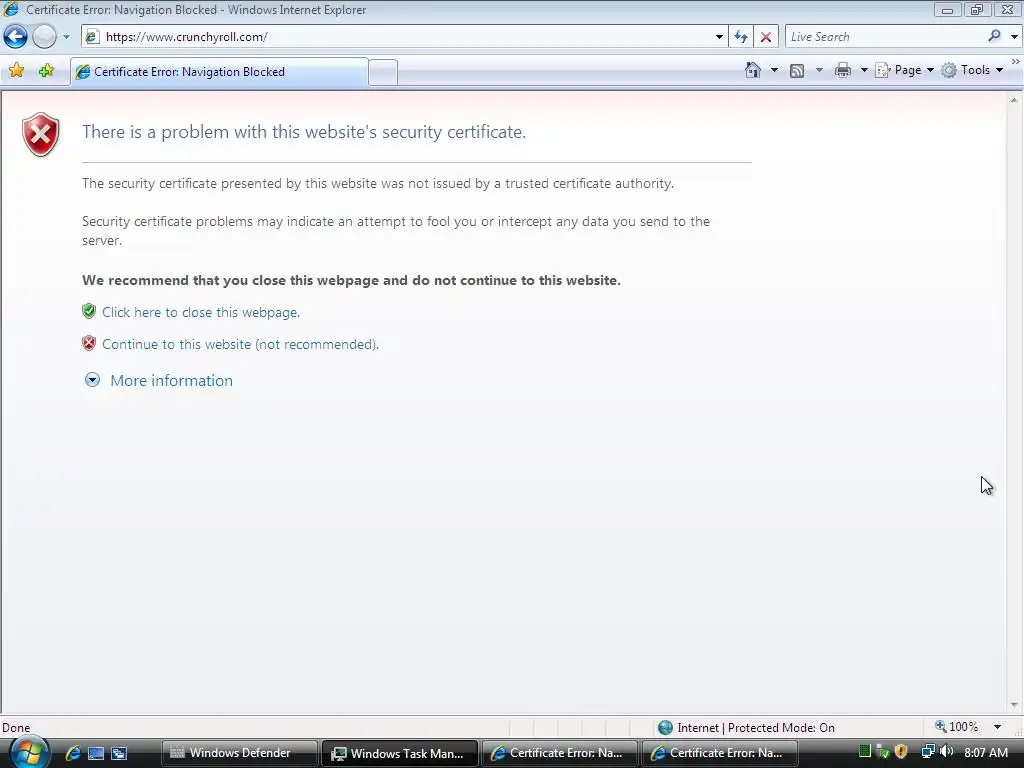Viewport: 1024px width, 768px height.
Task: Open the Print options dropdown arrow
Action: (x=863, y=70)
